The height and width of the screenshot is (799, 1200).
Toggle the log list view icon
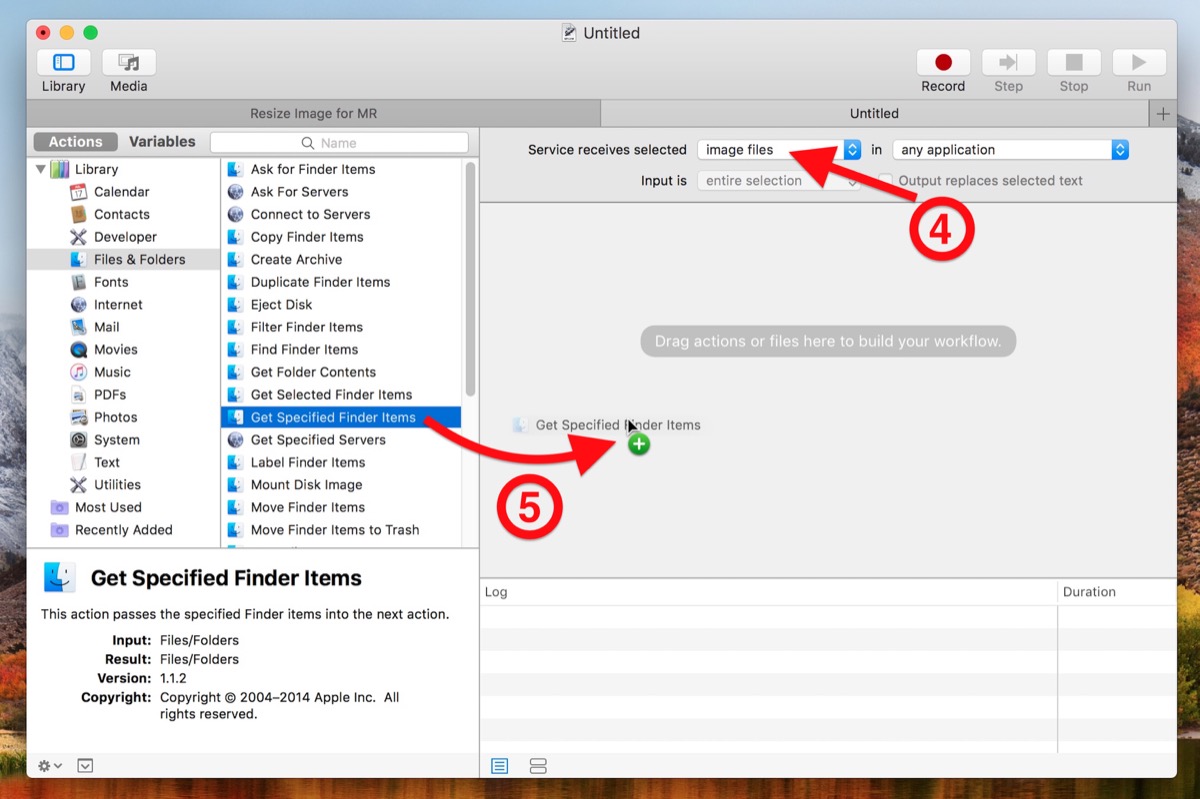[499, 765]
